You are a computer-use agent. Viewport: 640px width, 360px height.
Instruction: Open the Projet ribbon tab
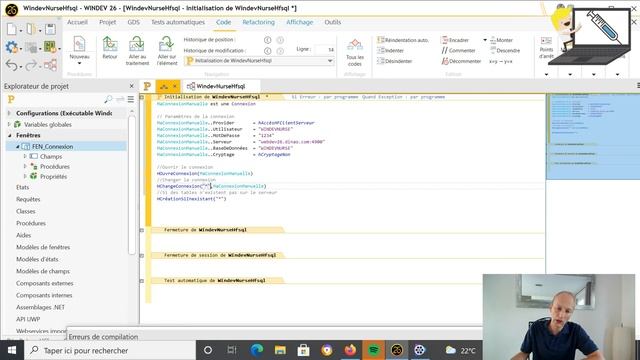pos(107,22)
